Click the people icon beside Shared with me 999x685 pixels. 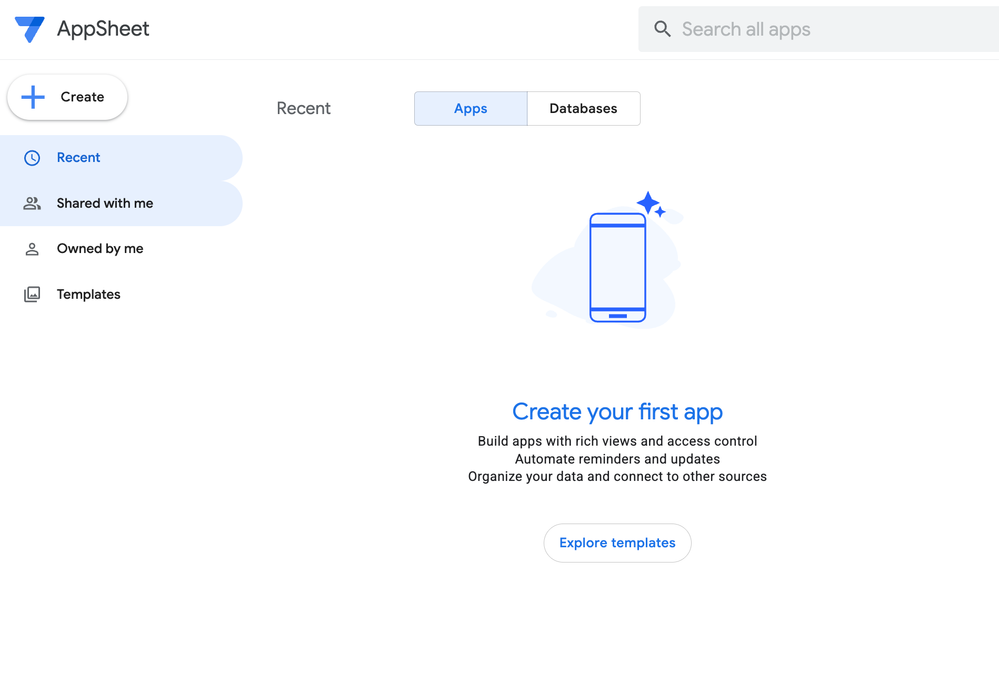pos(32,203)
